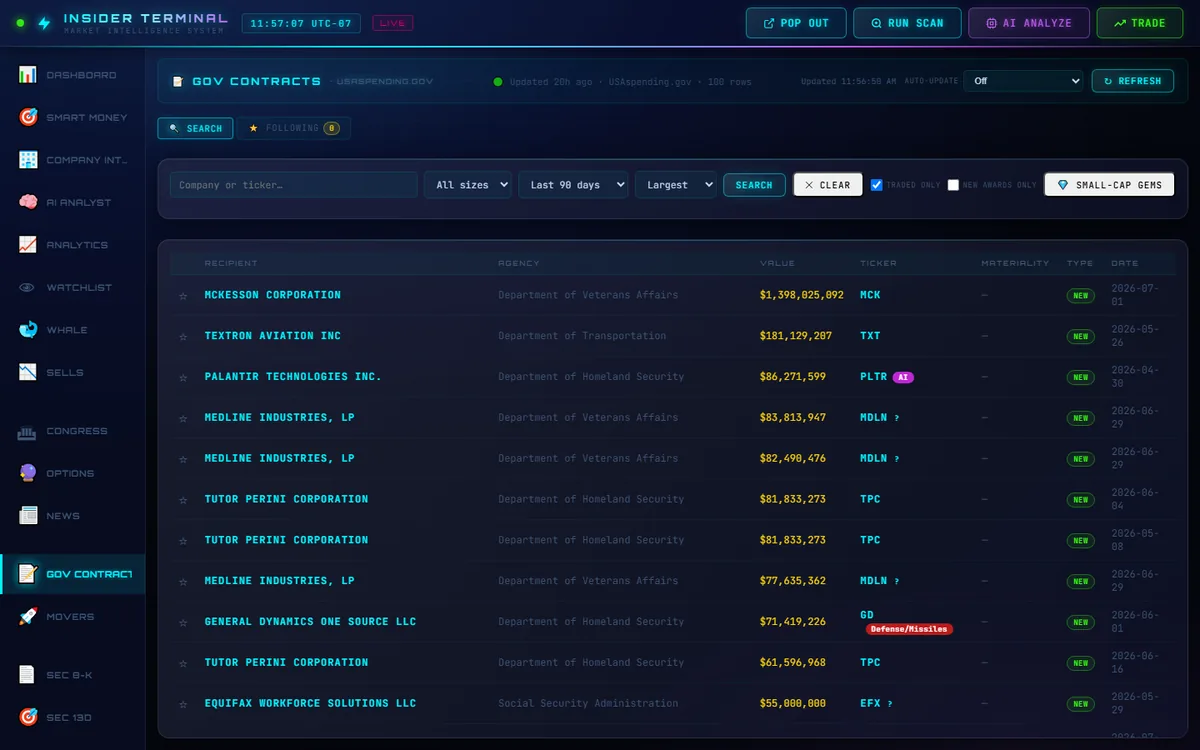1200x750 pixels.
Task: Click the AI Analyze button
Action: tap(1029, 23)
